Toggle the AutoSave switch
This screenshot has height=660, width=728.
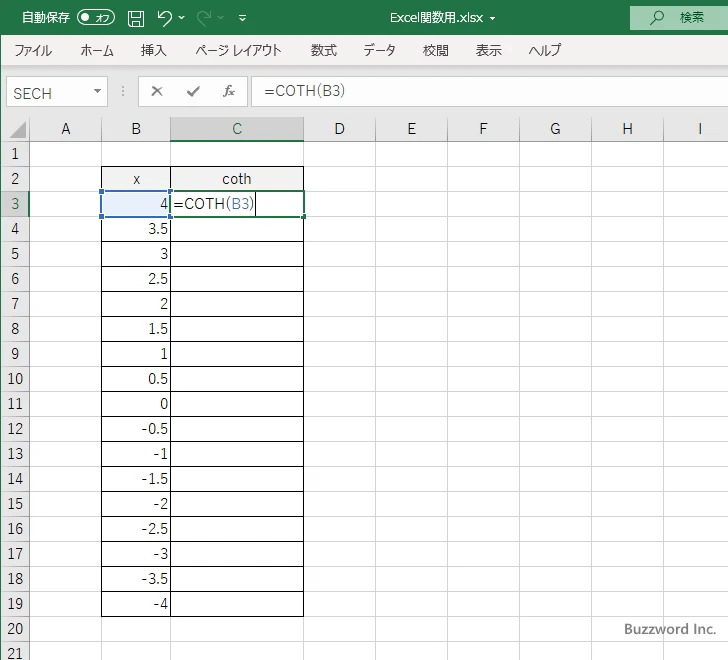96,18
